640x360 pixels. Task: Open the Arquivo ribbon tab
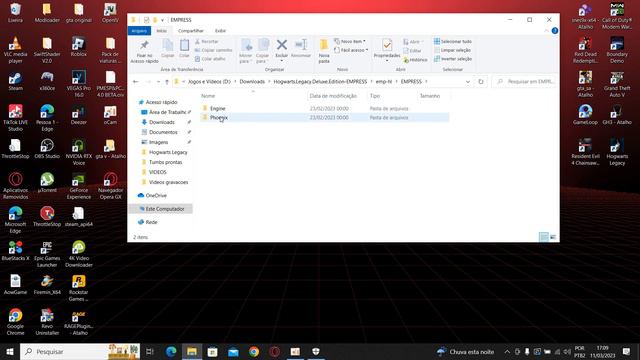[139, 31]
